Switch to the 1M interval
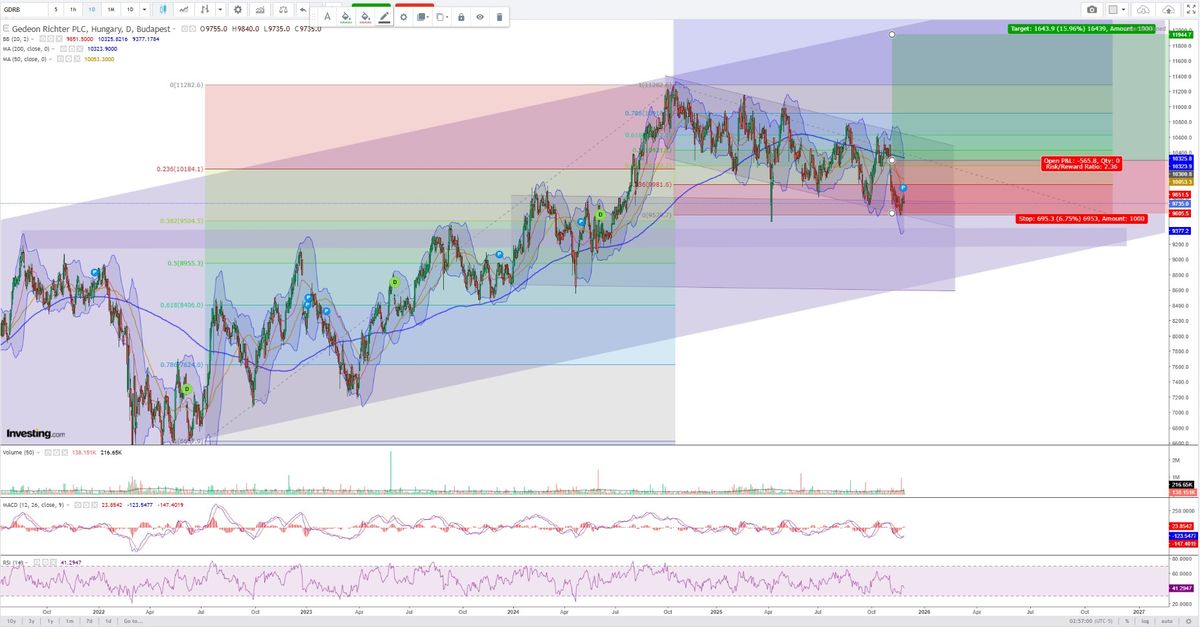 point(110,9)
